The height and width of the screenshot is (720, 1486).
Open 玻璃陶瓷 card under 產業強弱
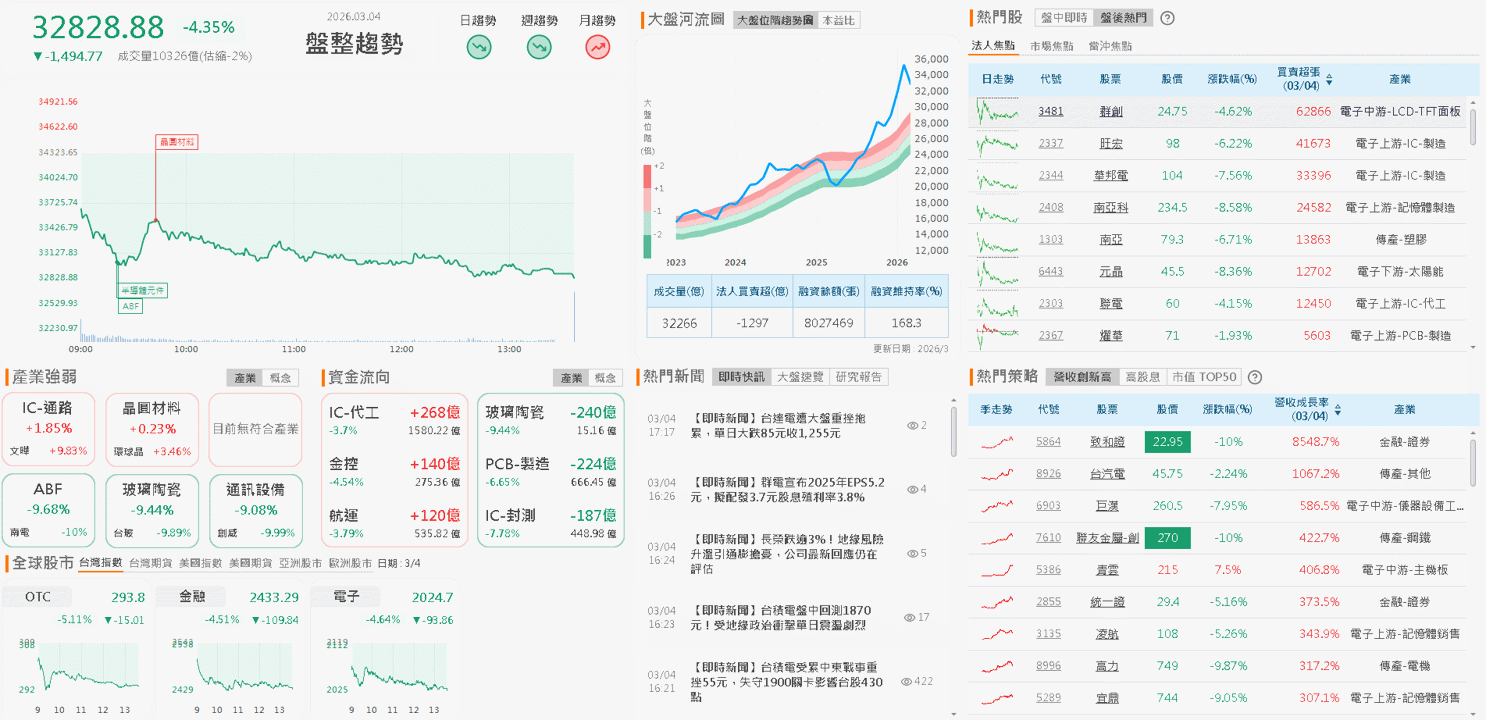coord(152,511)
